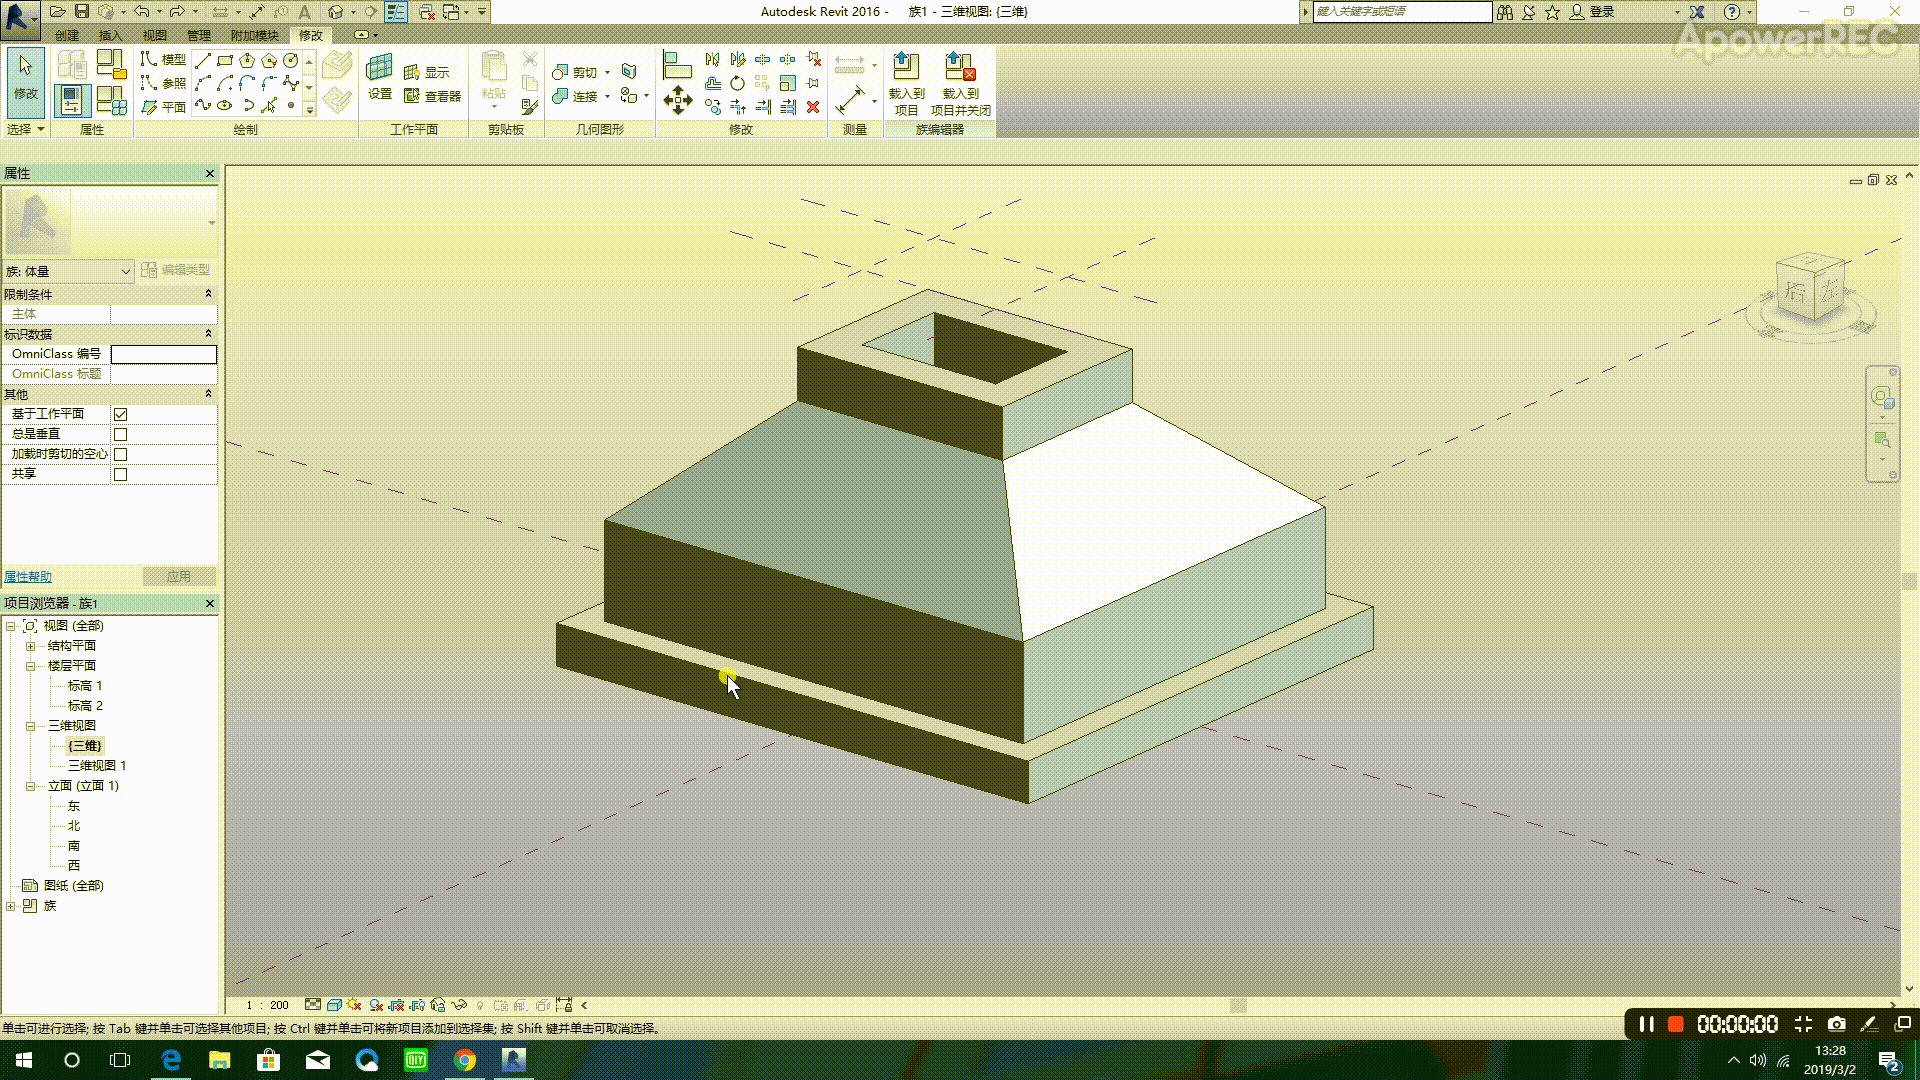Expand the 结构平面 tree node

pos(31,646)
